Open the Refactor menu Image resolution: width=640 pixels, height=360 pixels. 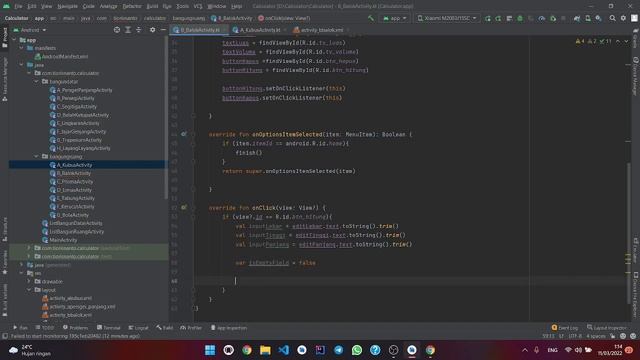[x=132, y=6]
